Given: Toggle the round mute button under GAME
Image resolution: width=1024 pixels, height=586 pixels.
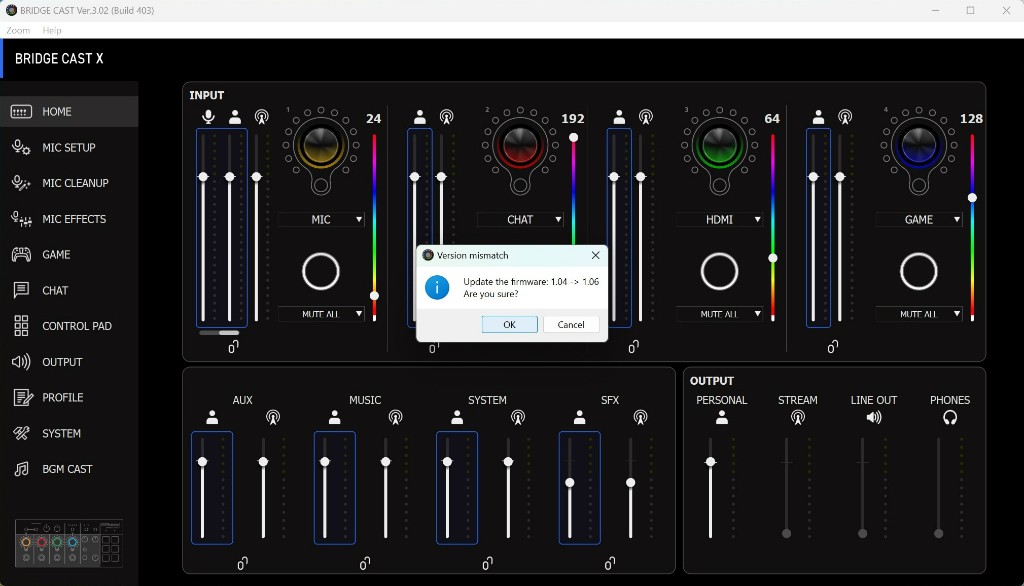Looking at the screenshot, I should click(918, 271).
